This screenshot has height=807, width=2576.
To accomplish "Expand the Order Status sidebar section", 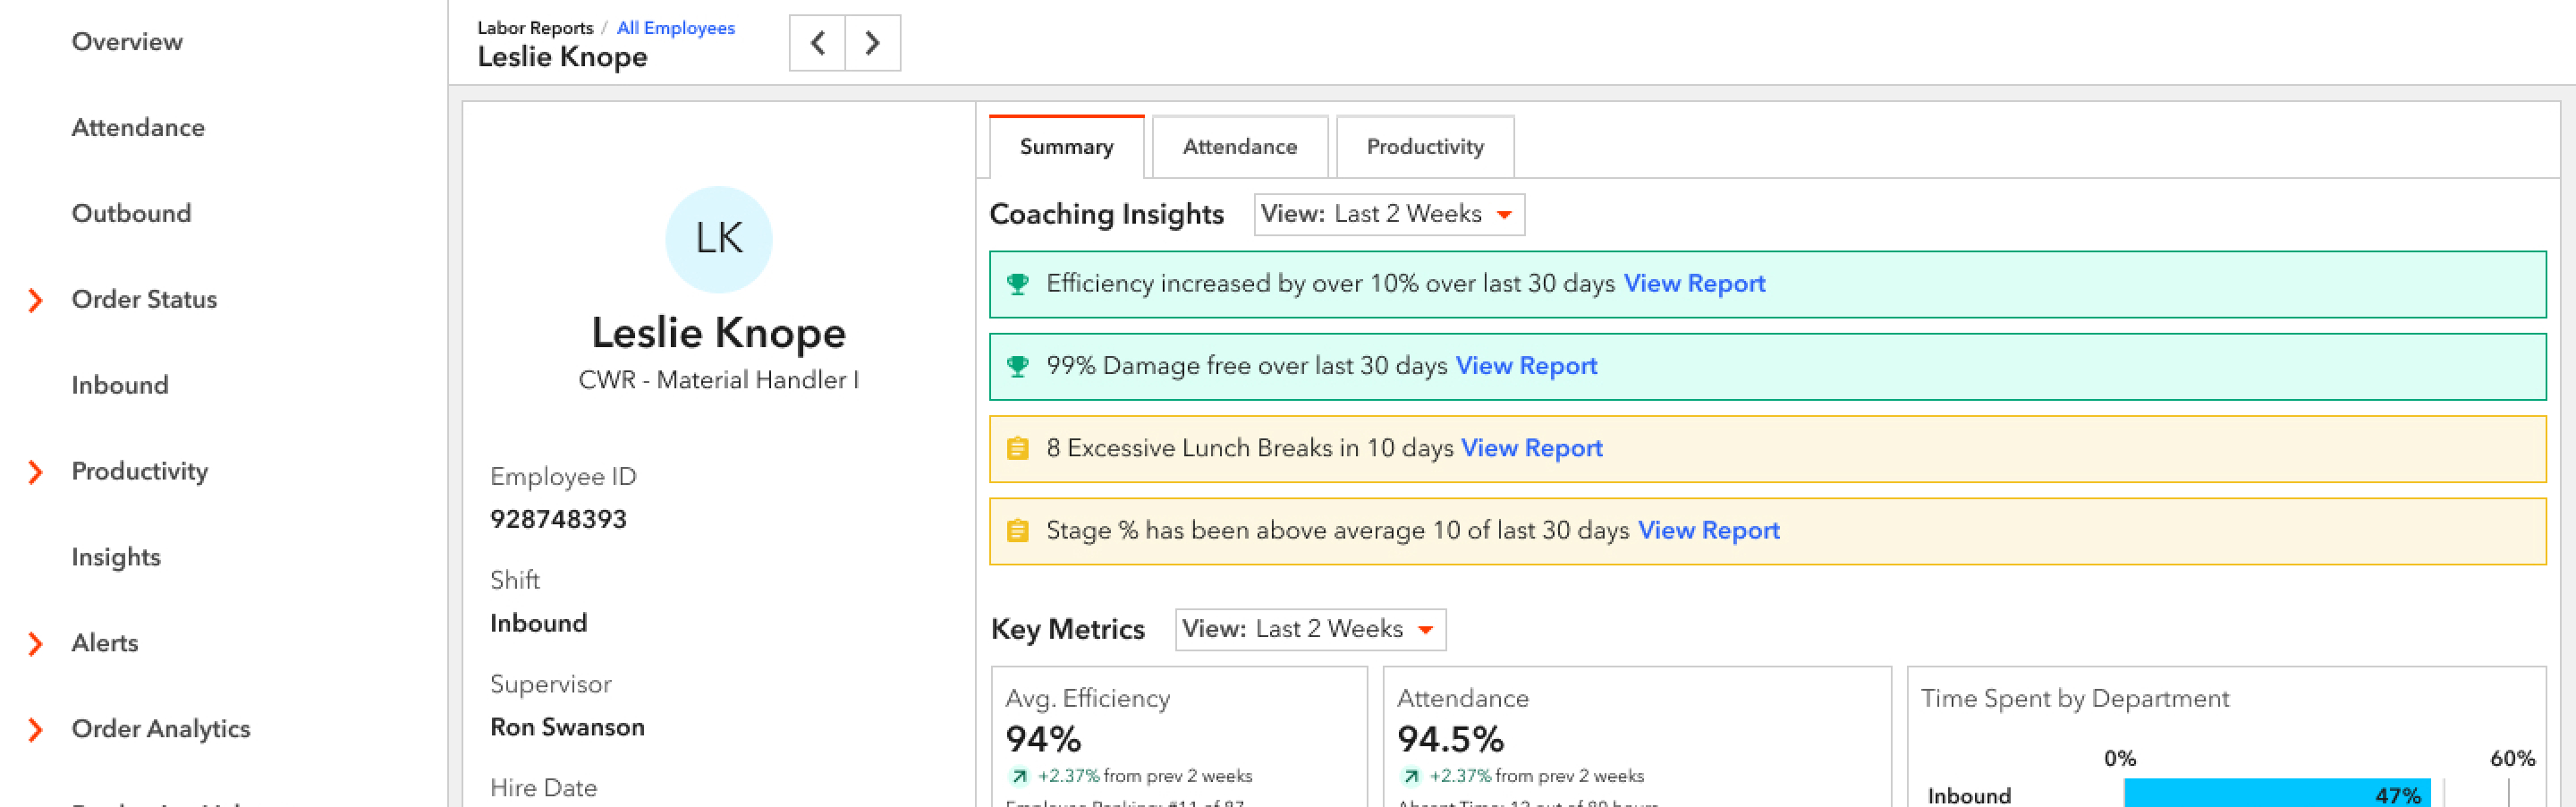I will click(x=36, y=300).
